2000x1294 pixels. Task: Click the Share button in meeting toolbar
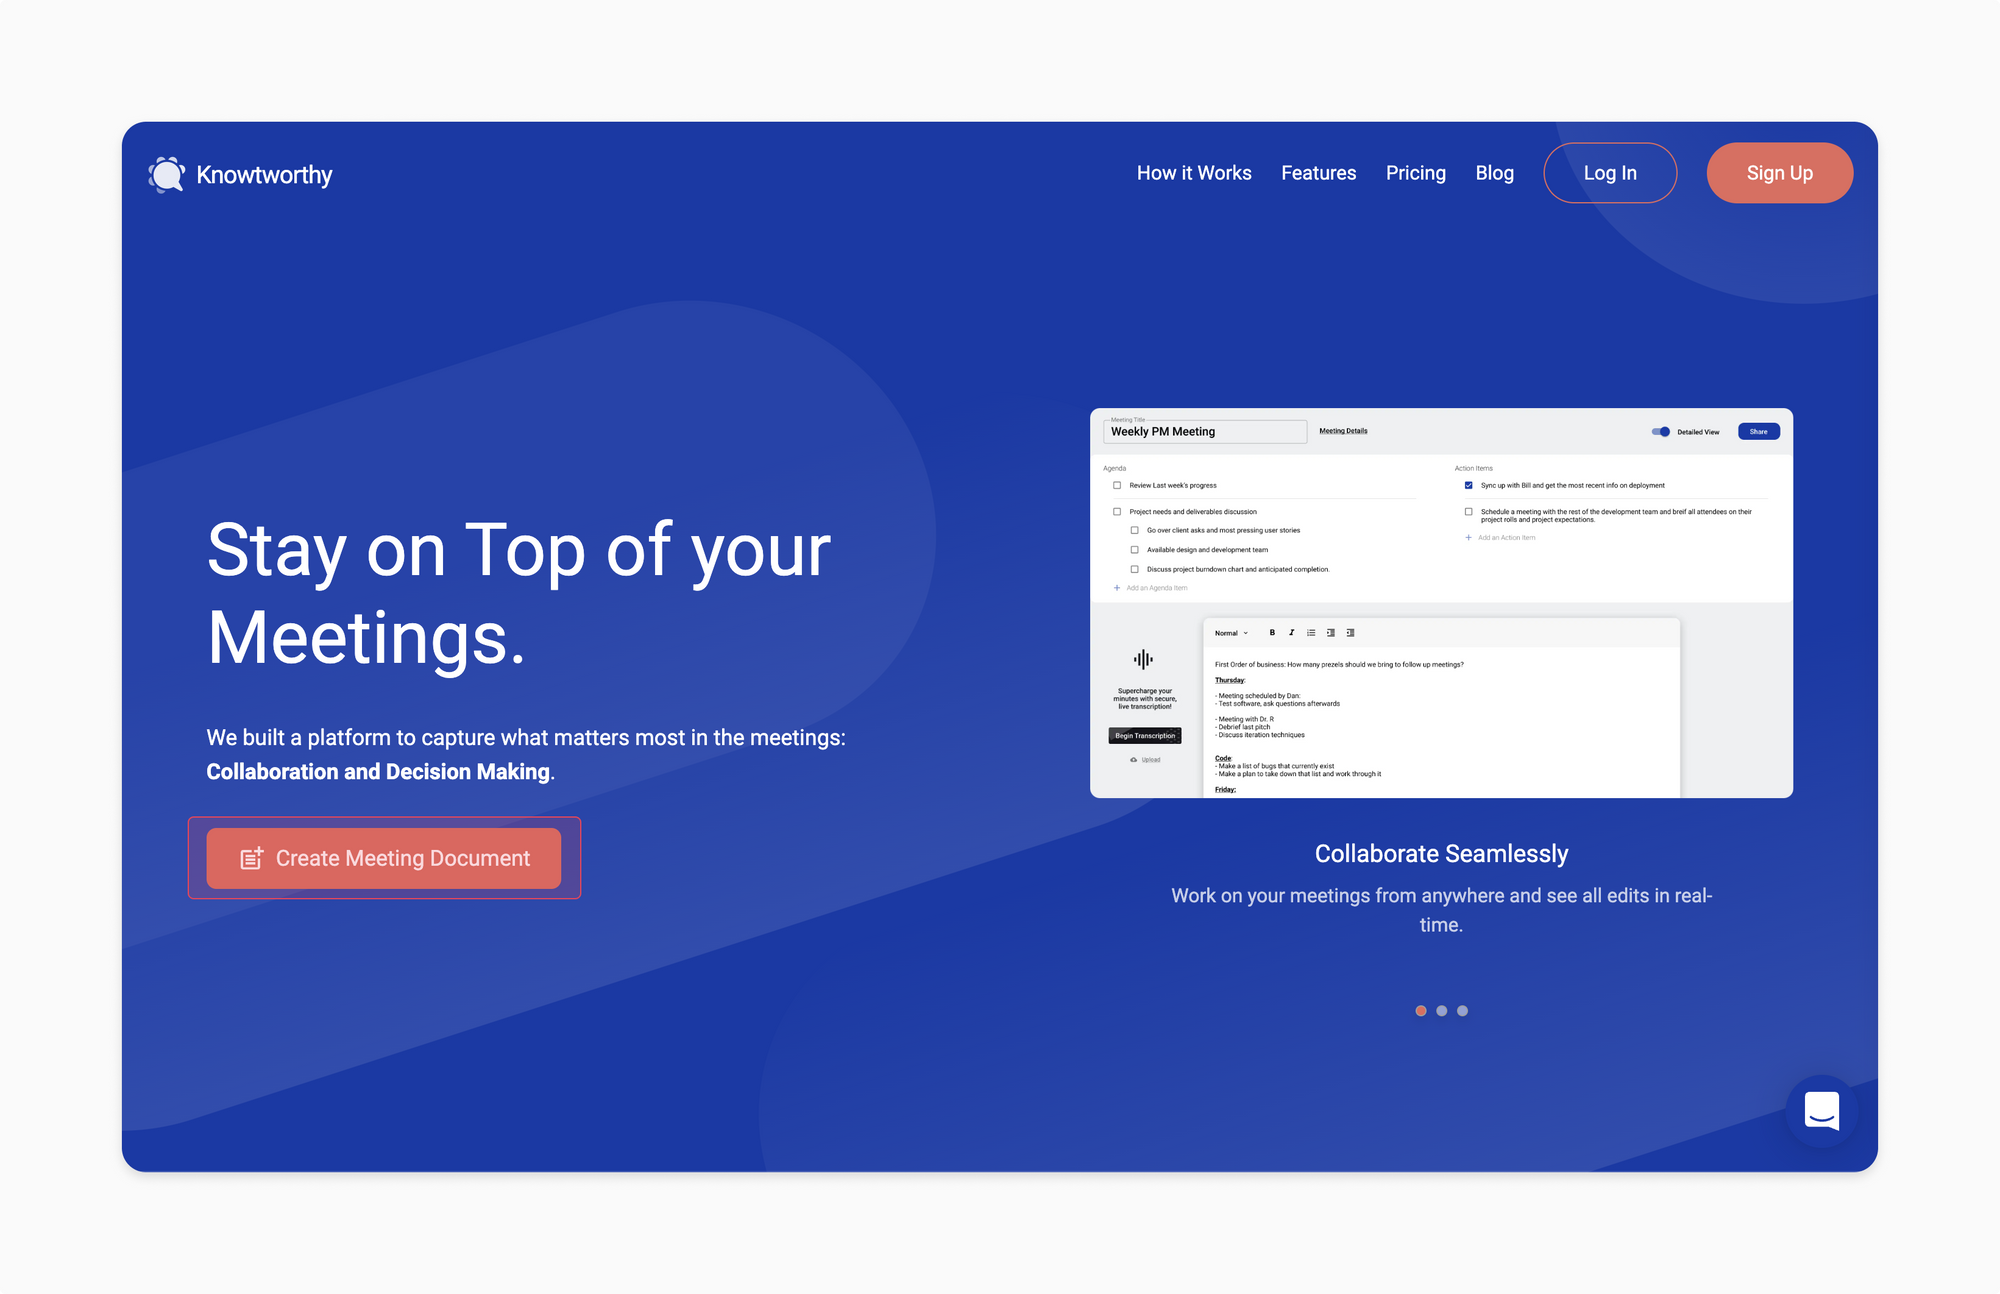1758,431
